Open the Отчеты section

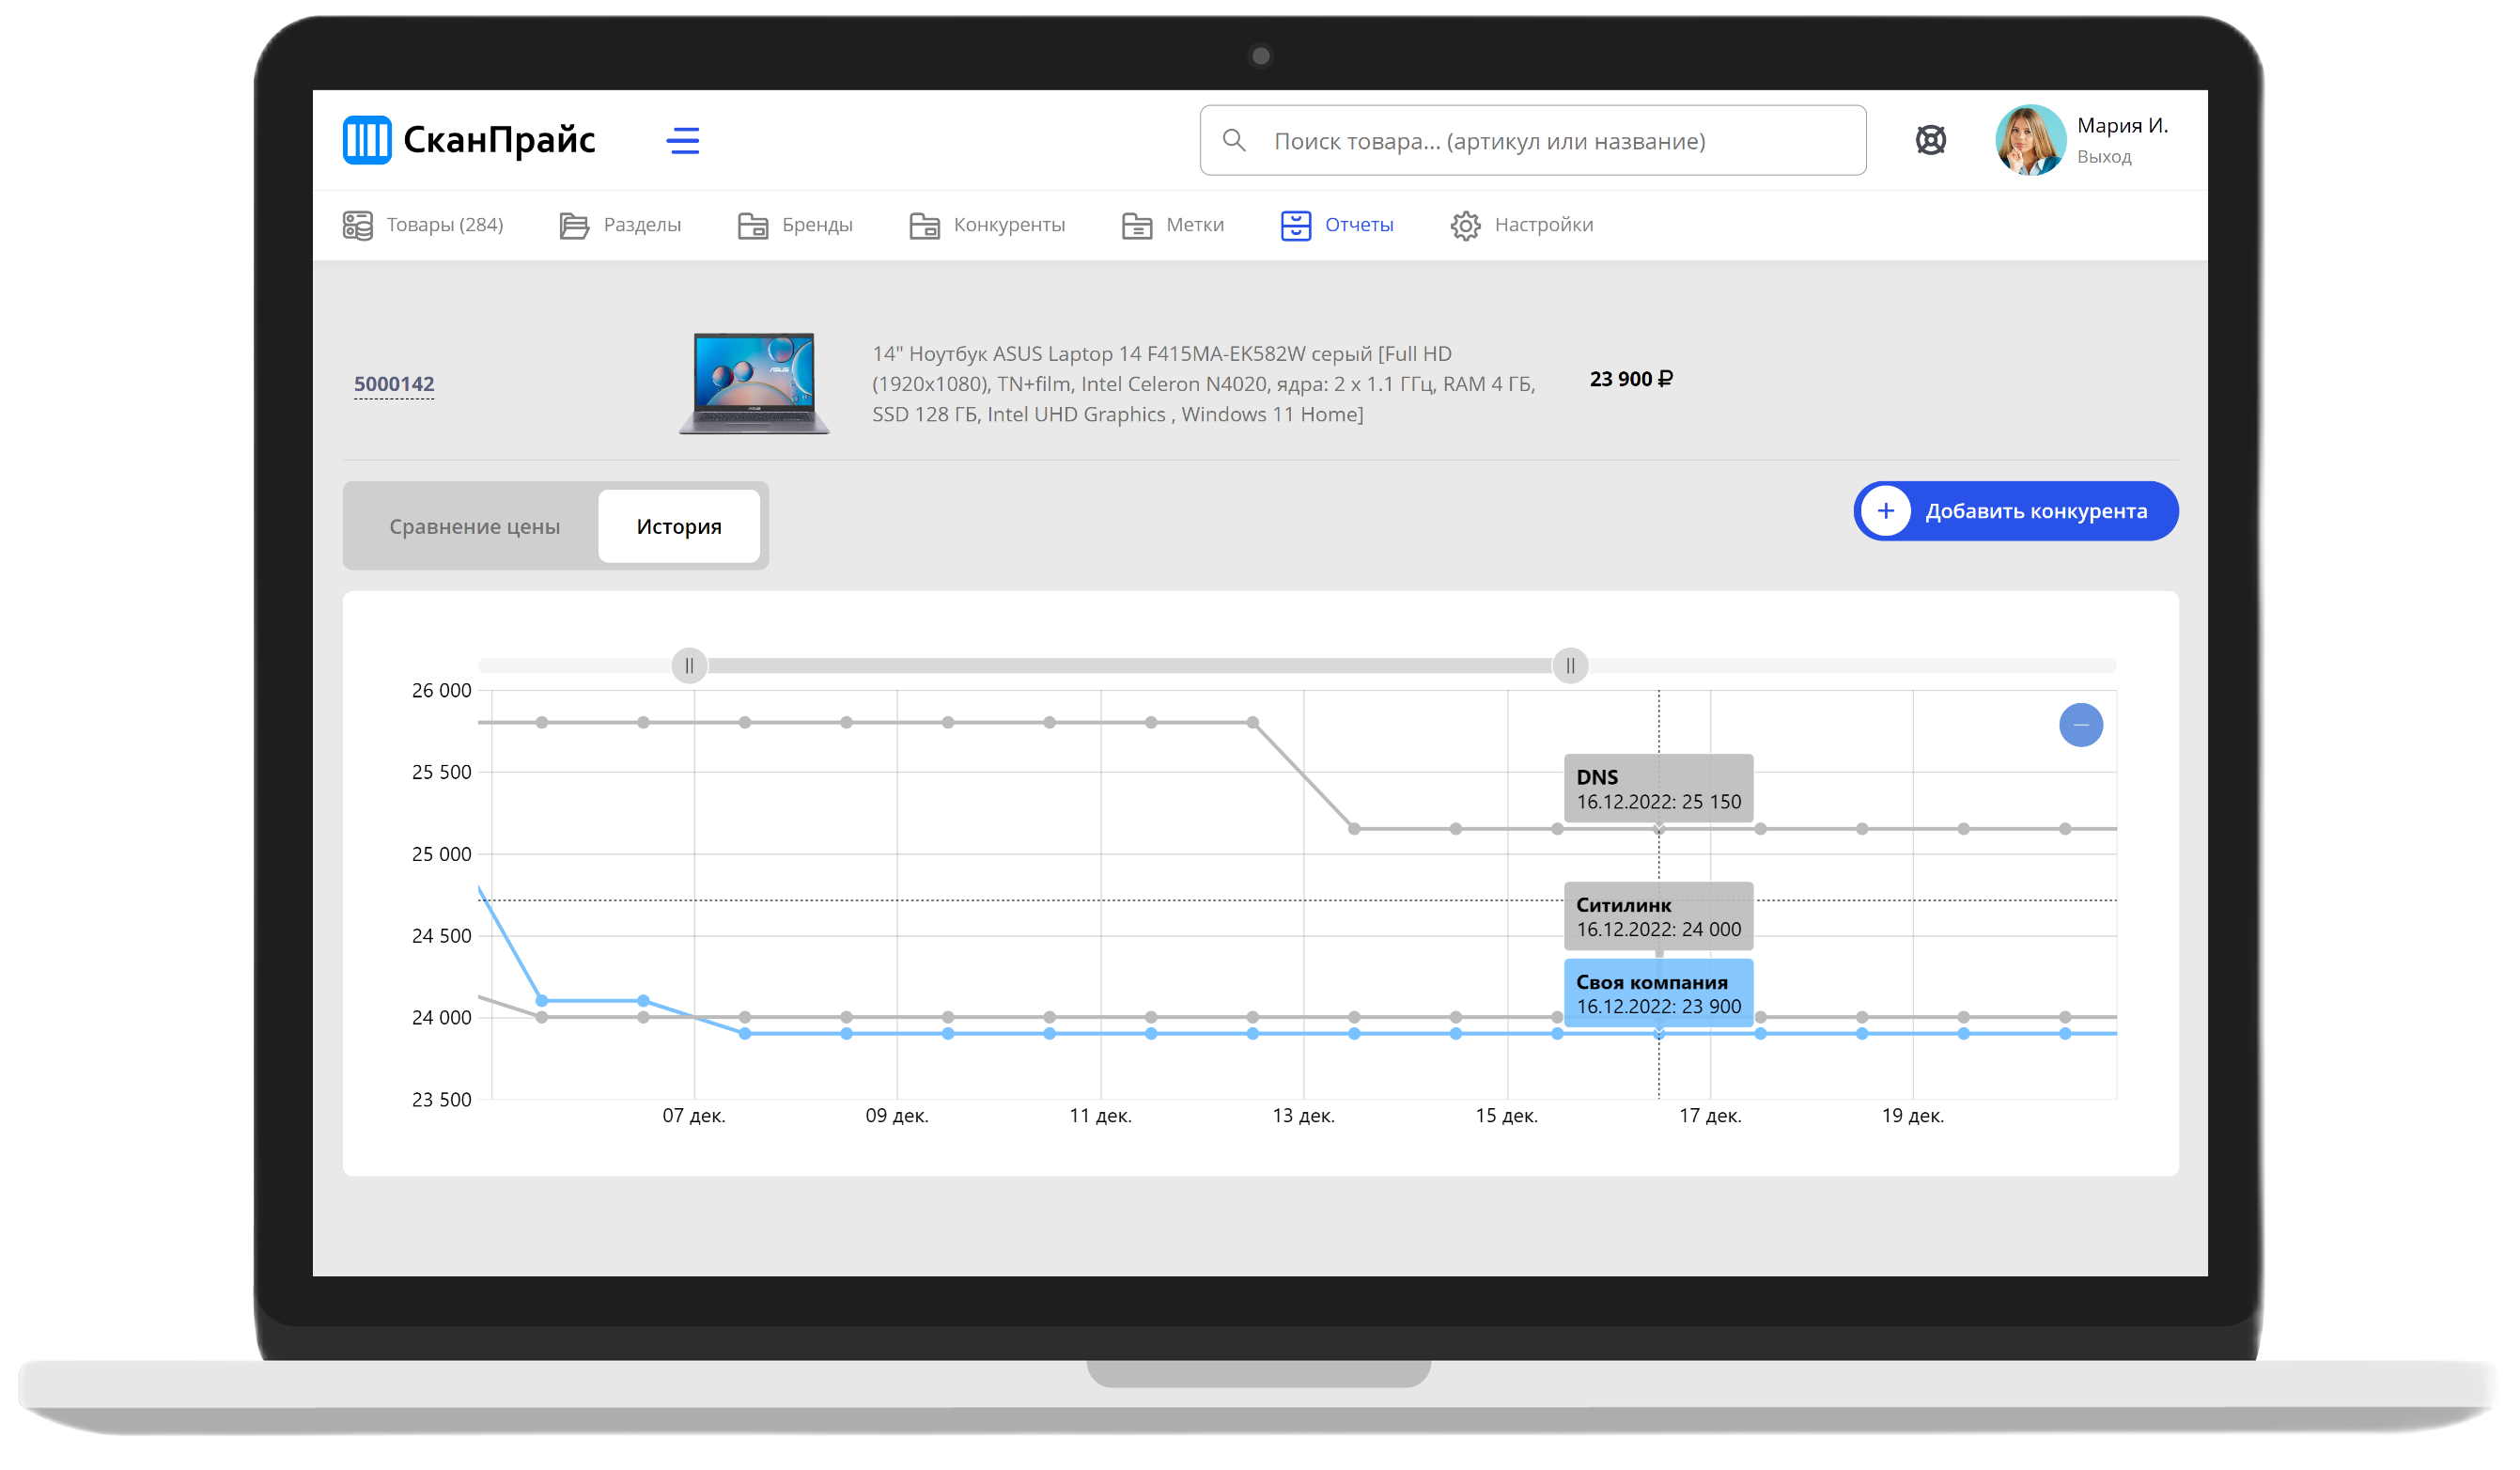pos(1336,226)
